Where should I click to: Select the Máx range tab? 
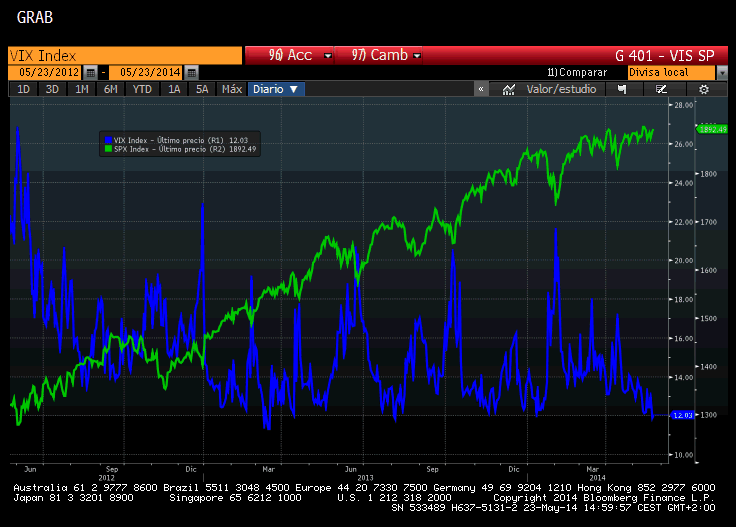pos(231,89)
